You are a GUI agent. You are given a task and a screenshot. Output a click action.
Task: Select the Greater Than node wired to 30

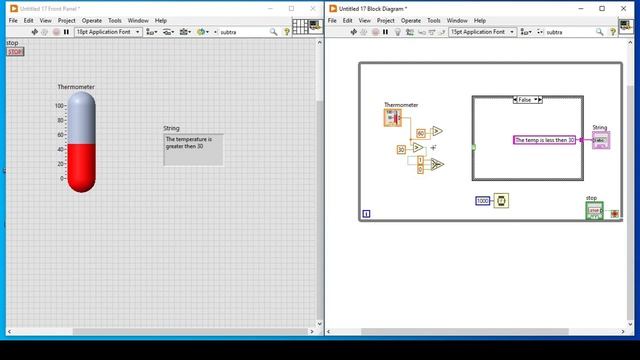click(418, 147)
